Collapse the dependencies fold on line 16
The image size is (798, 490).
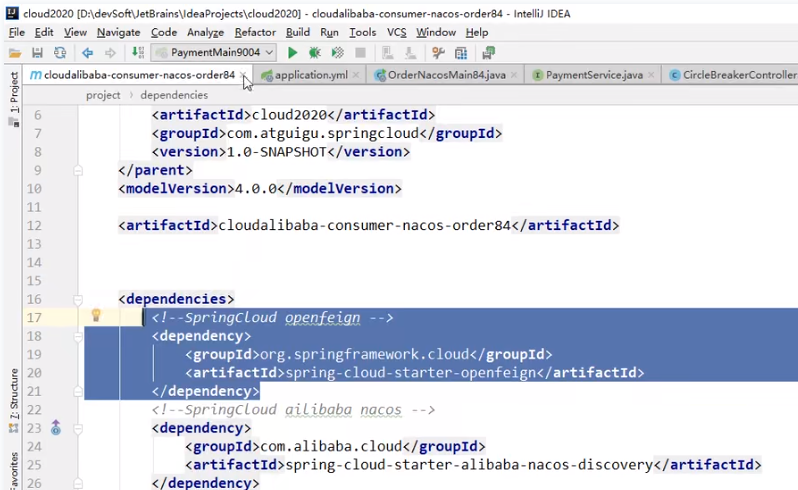pyautogui.click(x=78, y=300)
